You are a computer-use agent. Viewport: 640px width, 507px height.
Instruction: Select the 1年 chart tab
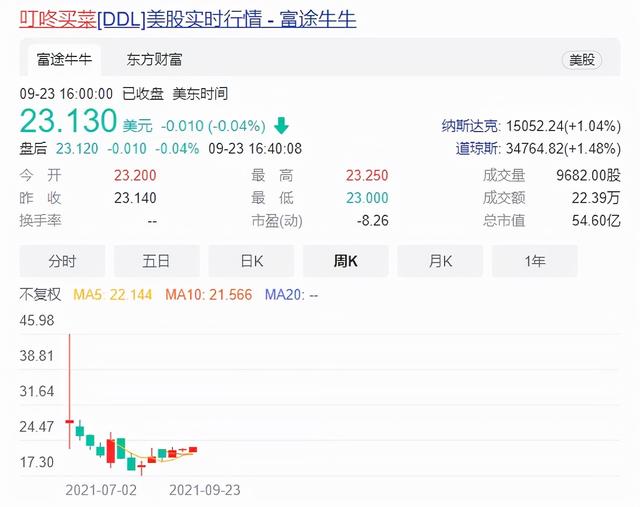tap(535, 261)
